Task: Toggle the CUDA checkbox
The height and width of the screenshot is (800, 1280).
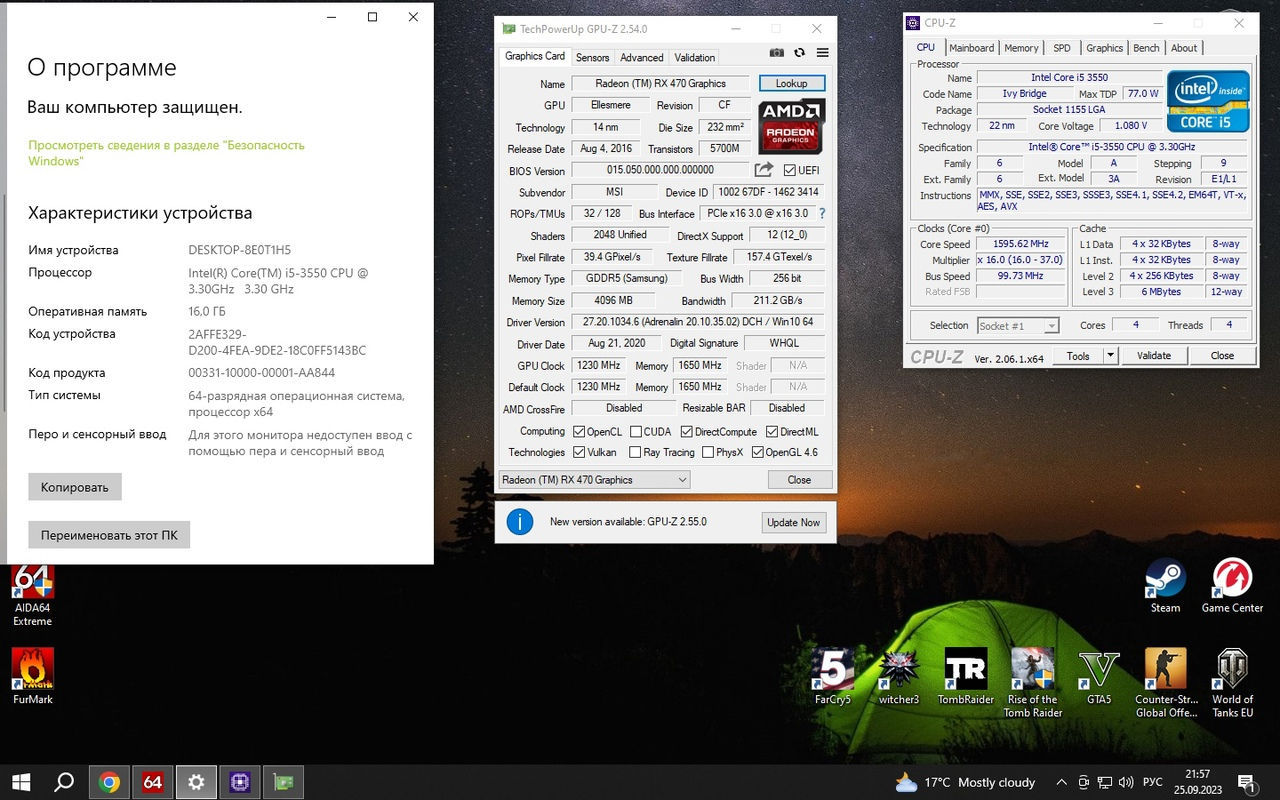Action: pyautogui.click(x=635, y=432)
